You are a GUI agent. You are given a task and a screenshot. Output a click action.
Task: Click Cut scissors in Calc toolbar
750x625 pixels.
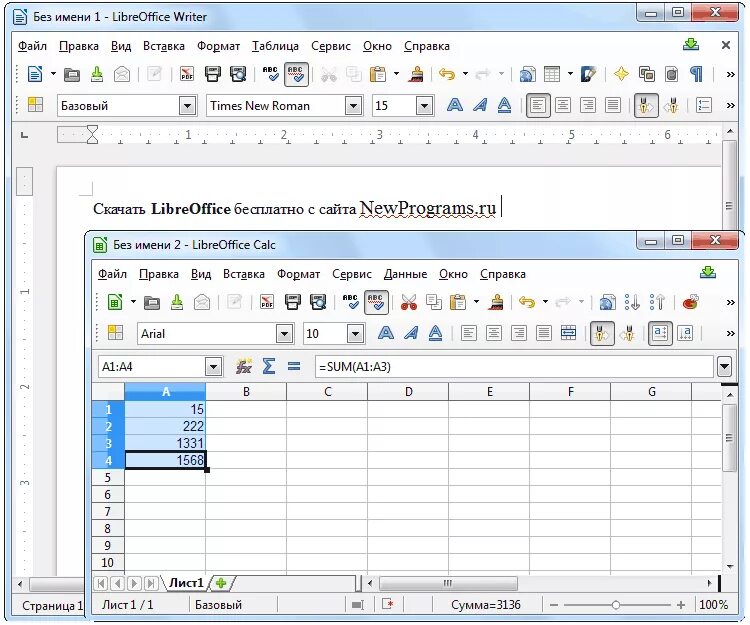pyautogui.click(x=409, y=302)
